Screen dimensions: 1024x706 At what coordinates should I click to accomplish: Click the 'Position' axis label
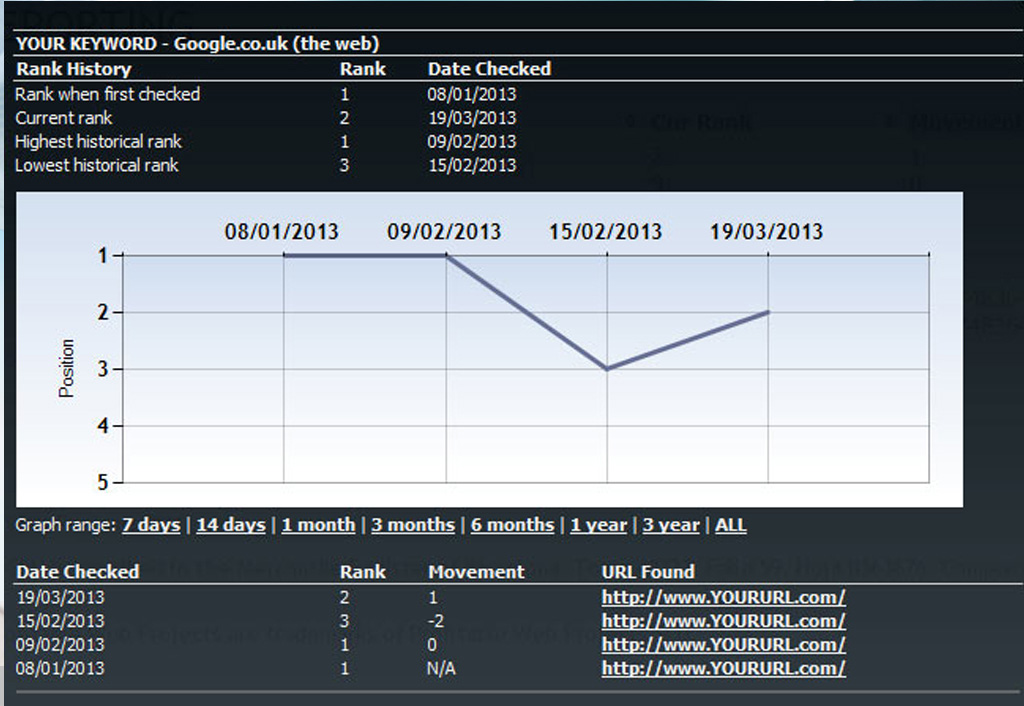click(x=67, y=368)
